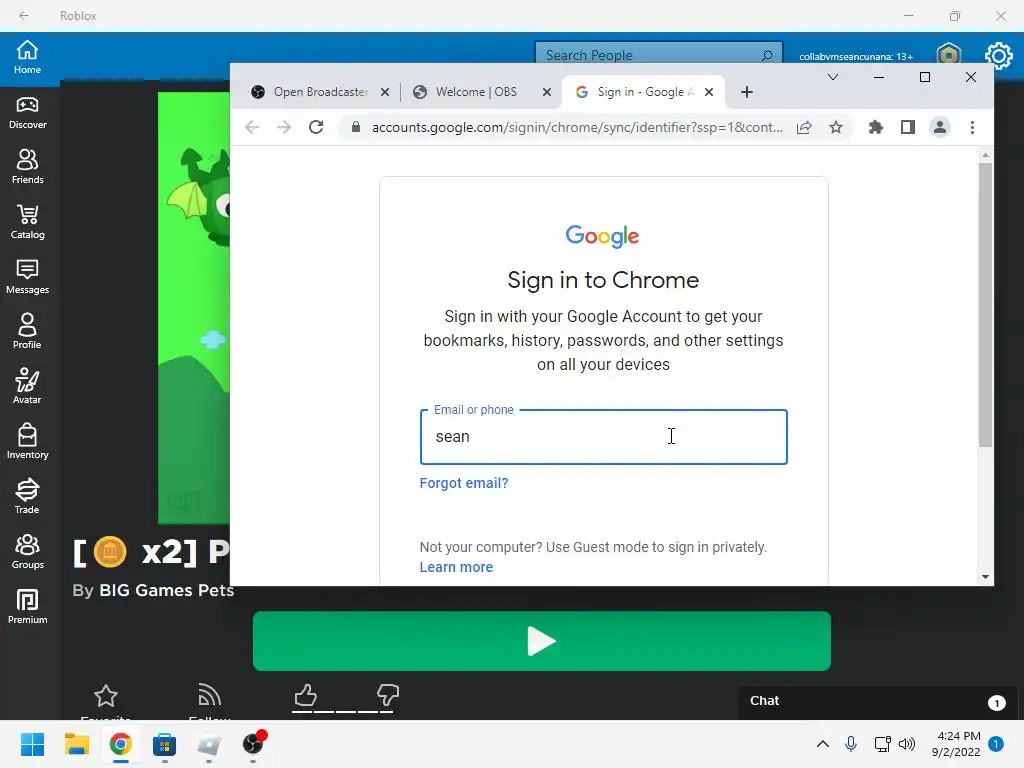The width and height of the screenshot is (1024, 768).
Task: Click the Chrome page scrollbar thumb
Action: tap(985, 305)
